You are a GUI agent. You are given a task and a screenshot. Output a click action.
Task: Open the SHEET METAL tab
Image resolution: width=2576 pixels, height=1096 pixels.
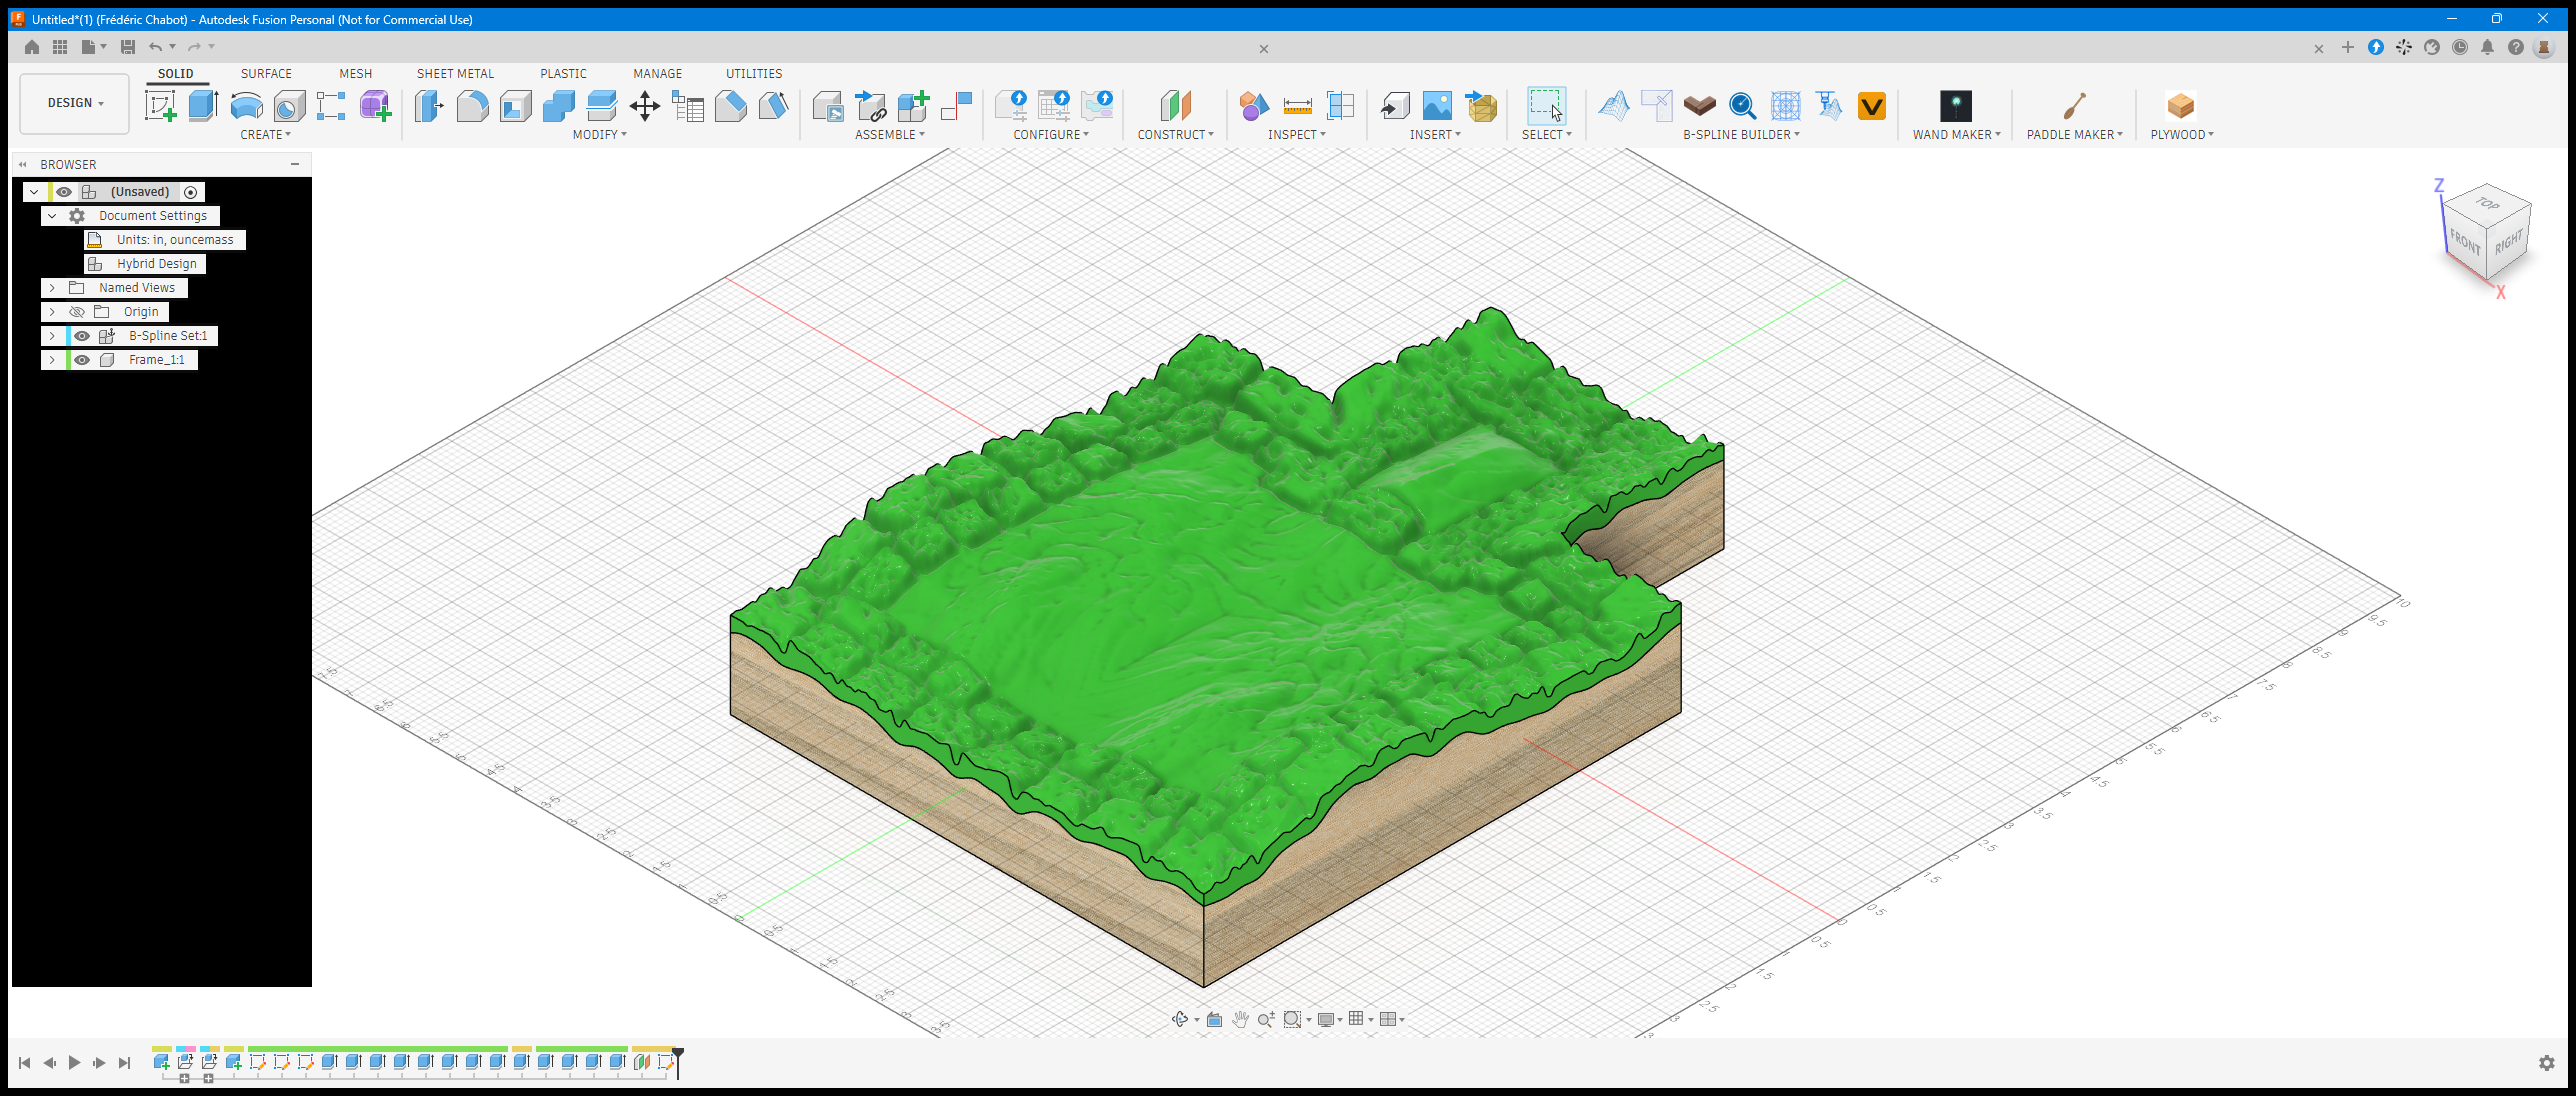click(x=455, y=74)
